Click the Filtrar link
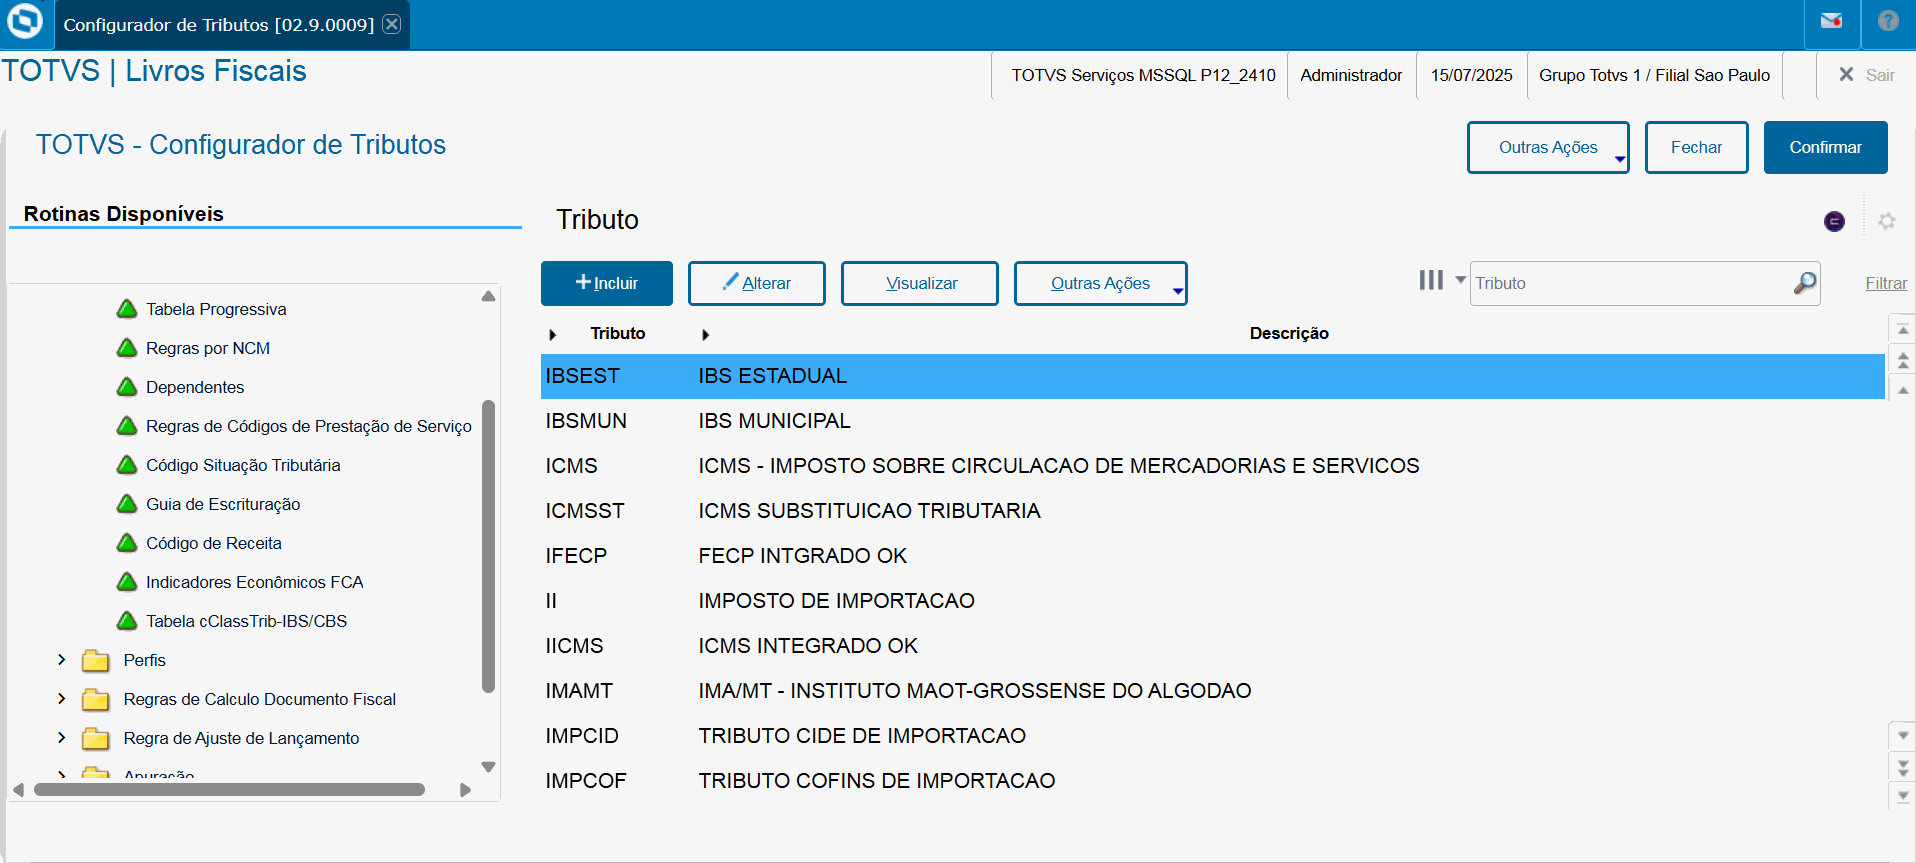Screen dimensions: 1916x863 [x=1886, y=283]
